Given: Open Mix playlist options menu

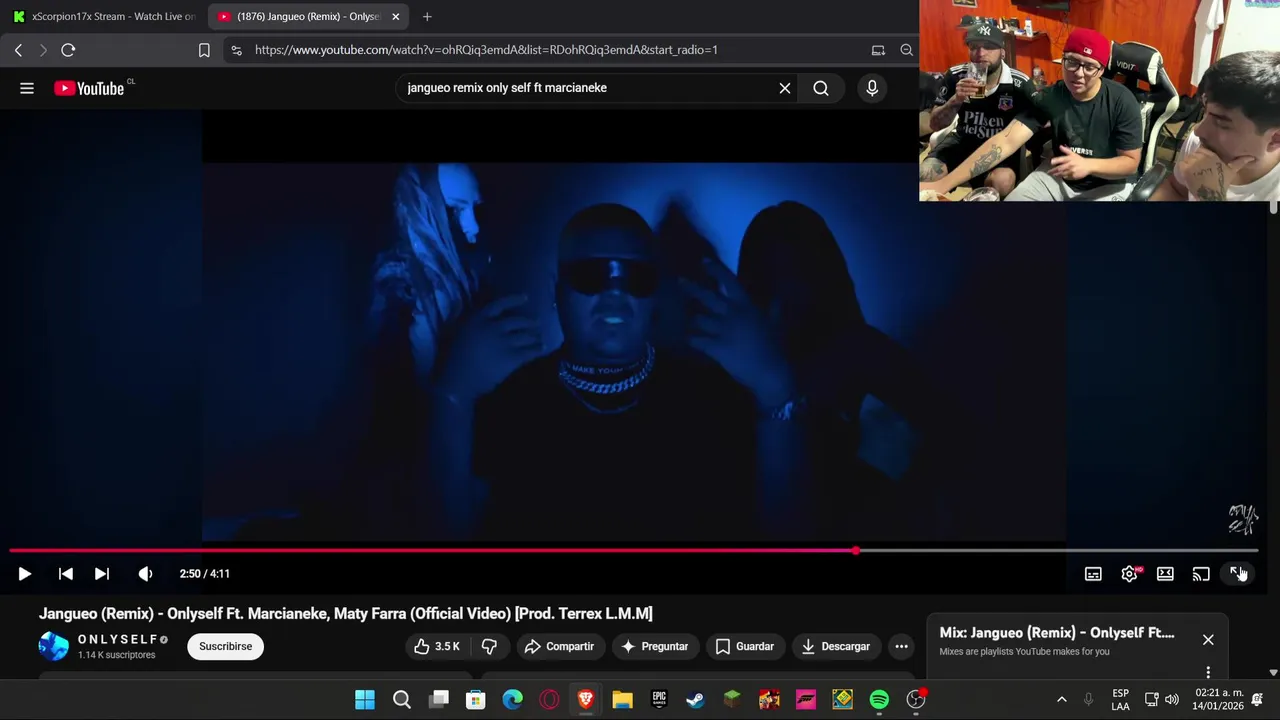Looking at the screenshot, I should (1208, 672).
